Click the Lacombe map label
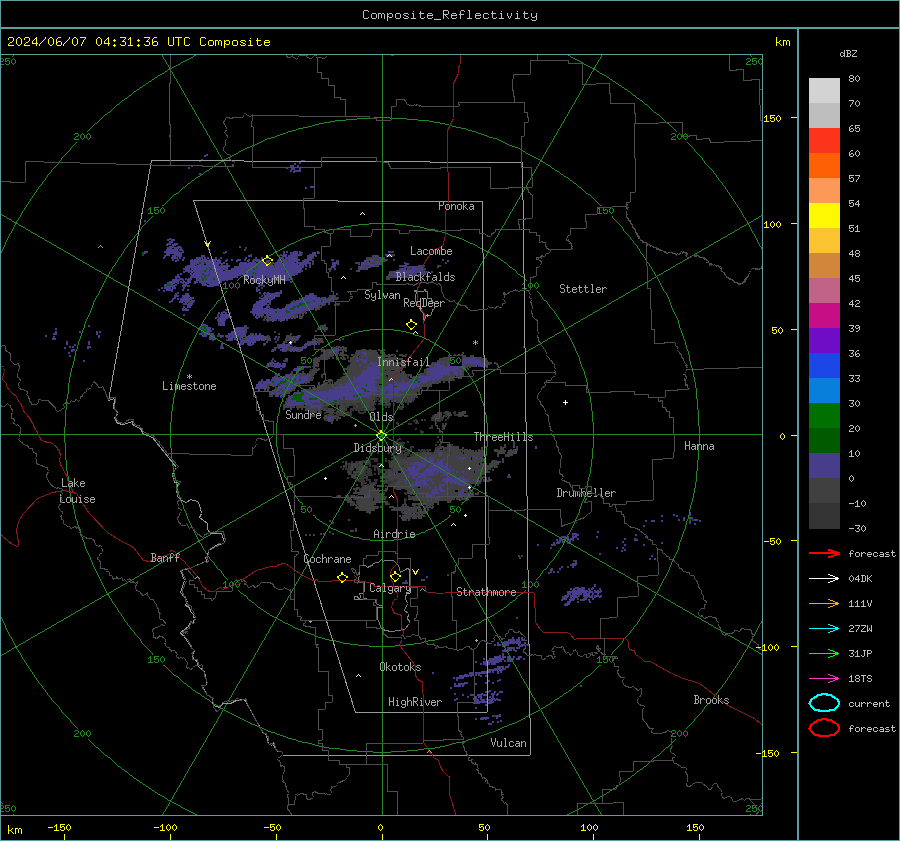Viewport: 900px width, 841px height. (431, 251)
